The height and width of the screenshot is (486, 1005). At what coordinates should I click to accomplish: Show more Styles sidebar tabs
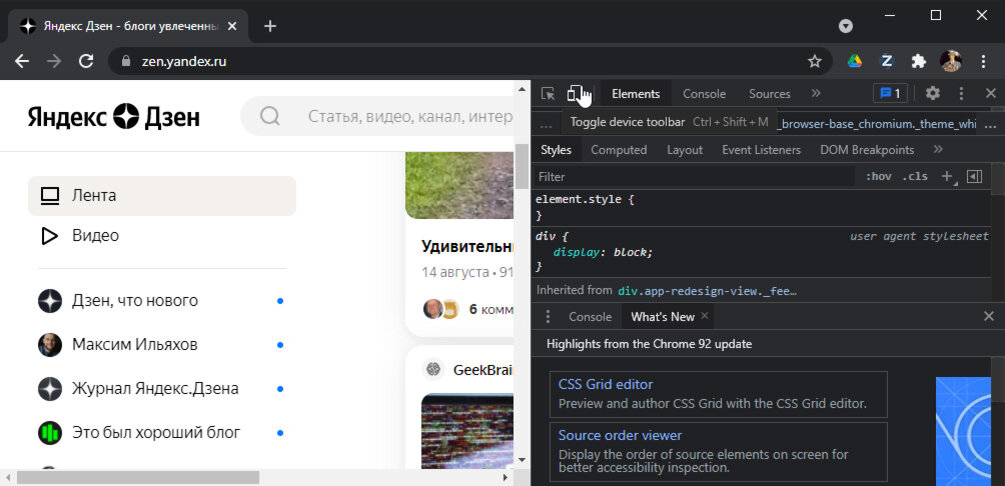[938, 149]
